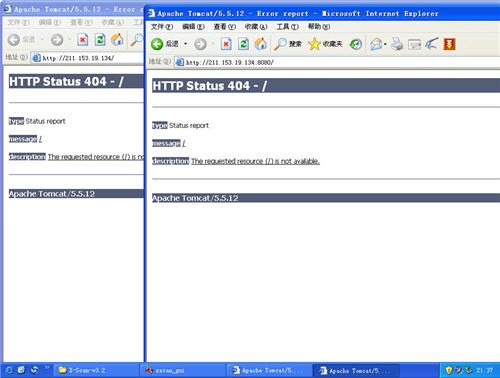Switch to X-Scan-v3.2 taskbar button
500x378 pixels.
(x=96, y=370)
